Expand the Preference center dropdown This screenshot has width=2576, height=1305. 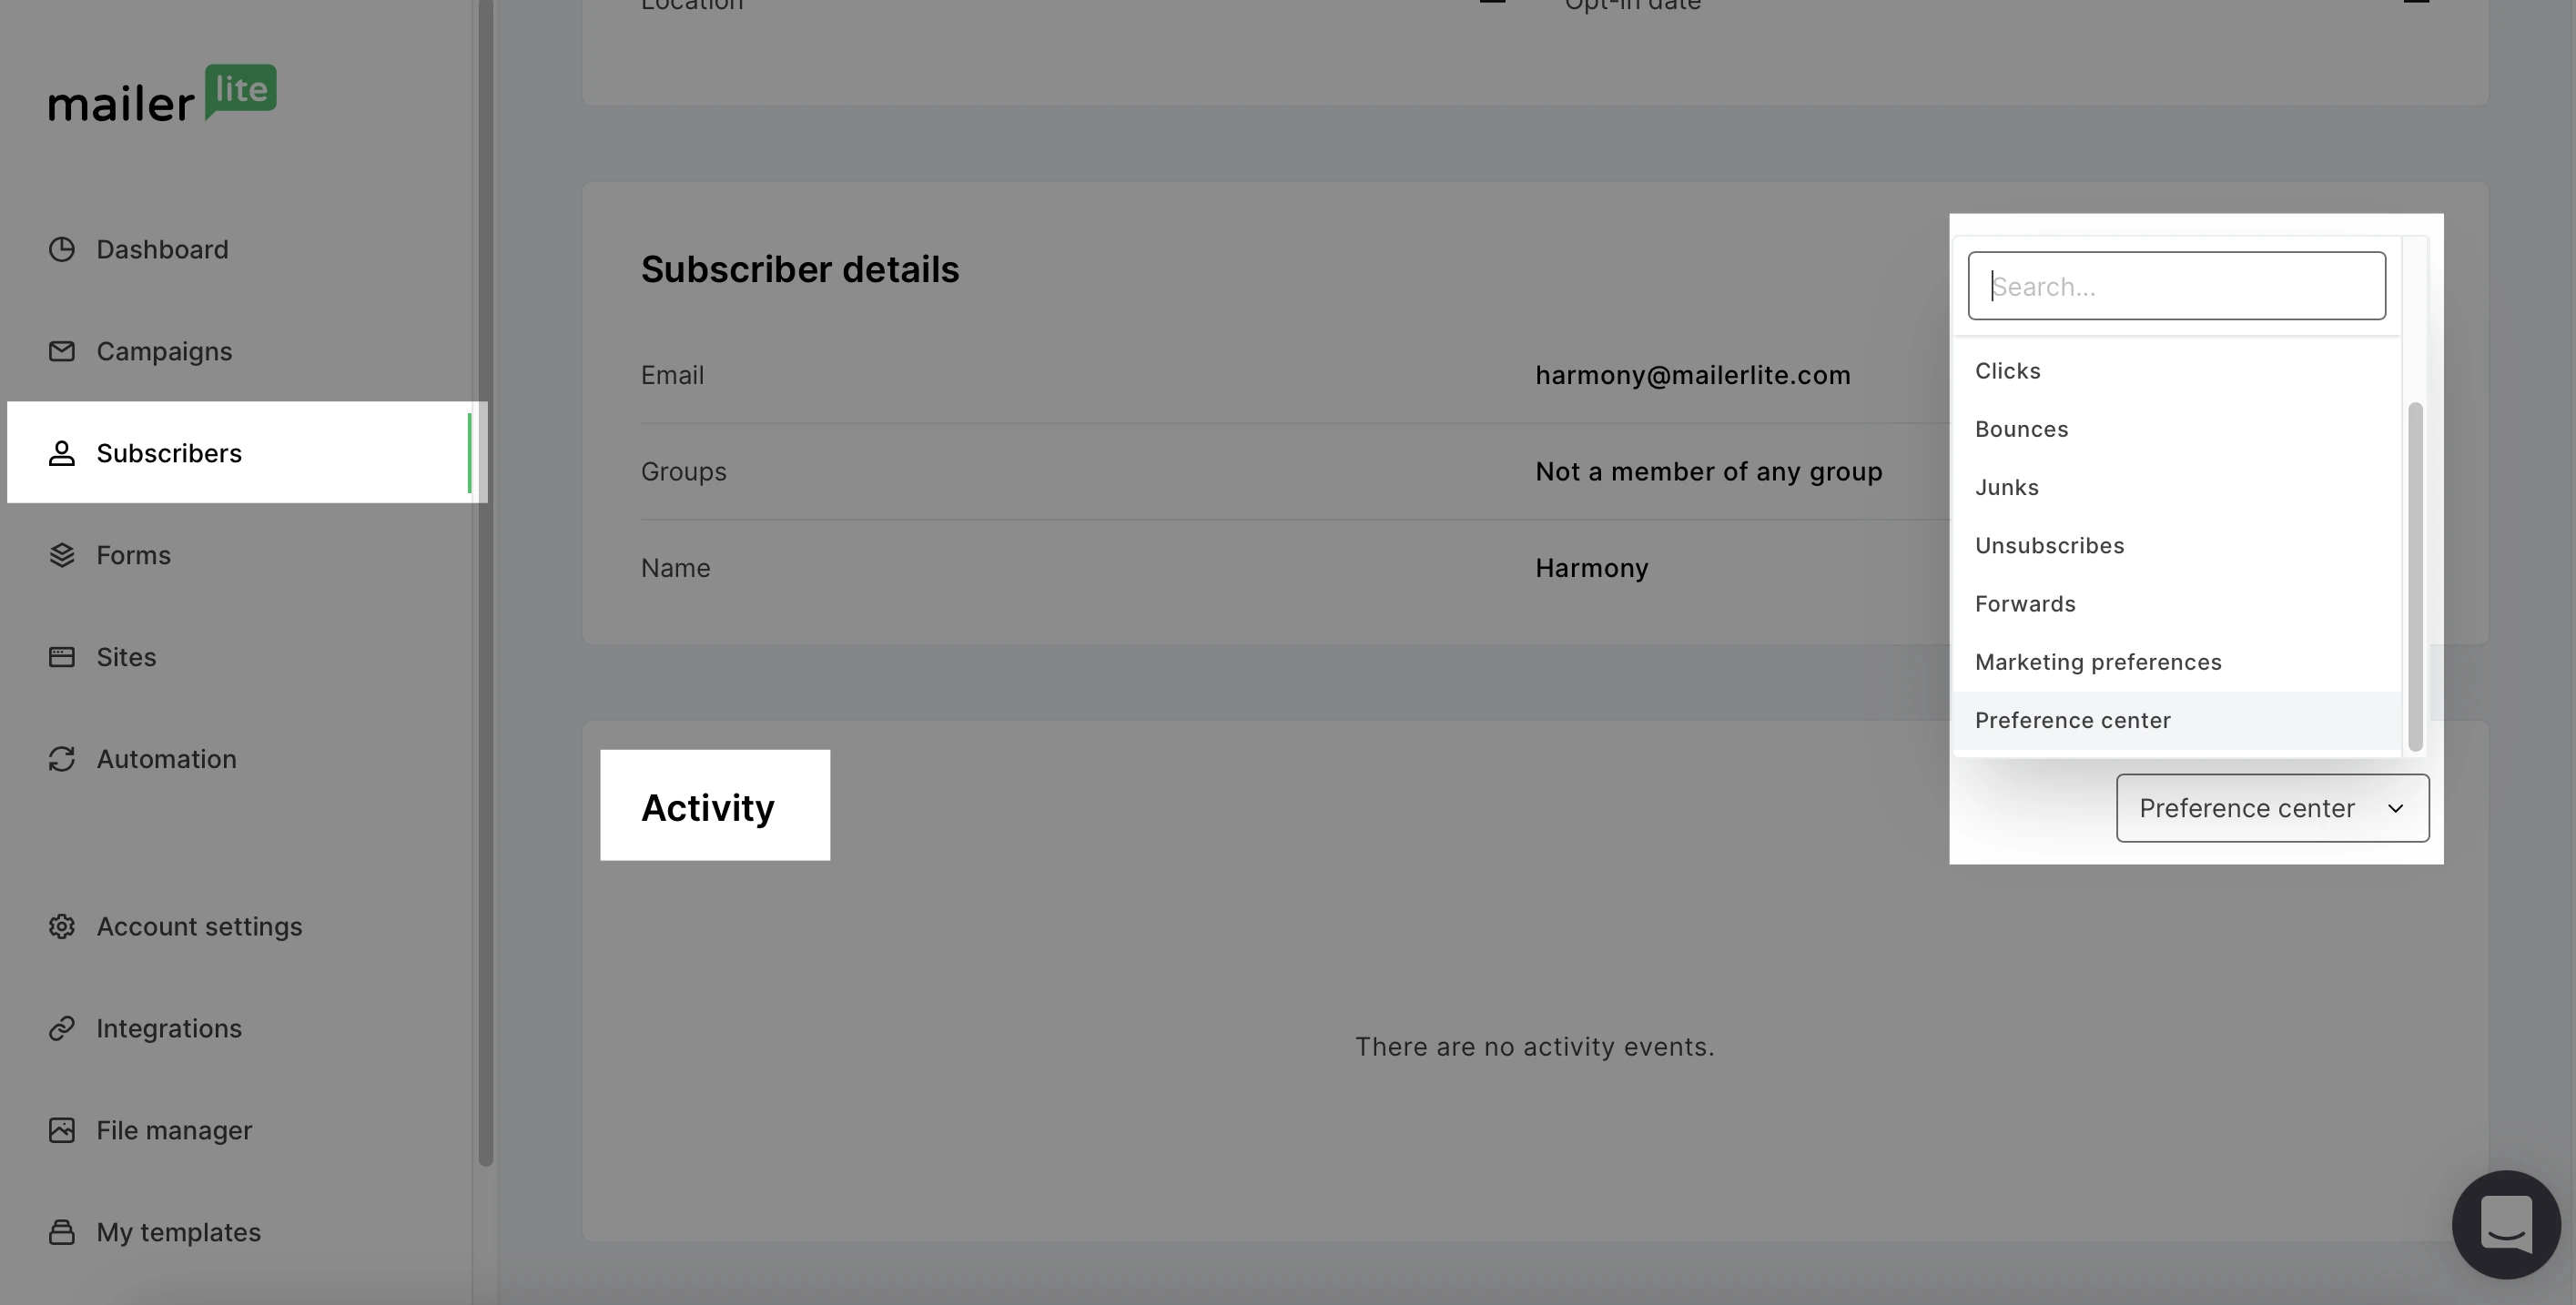pos(2271,808)
